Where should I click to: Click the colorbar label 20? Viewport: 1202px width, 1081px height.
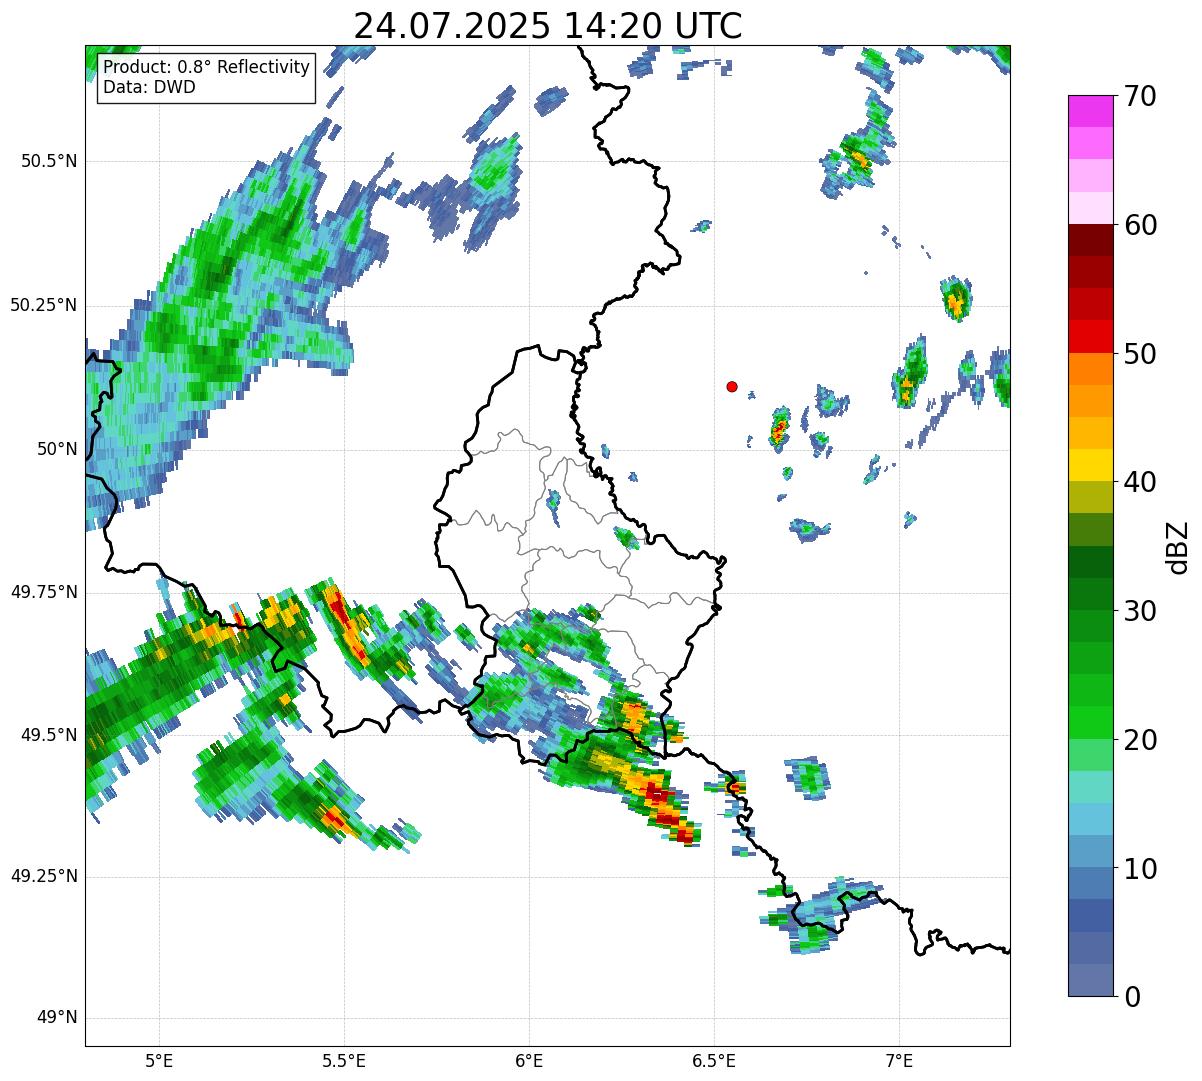point(1140,739)
